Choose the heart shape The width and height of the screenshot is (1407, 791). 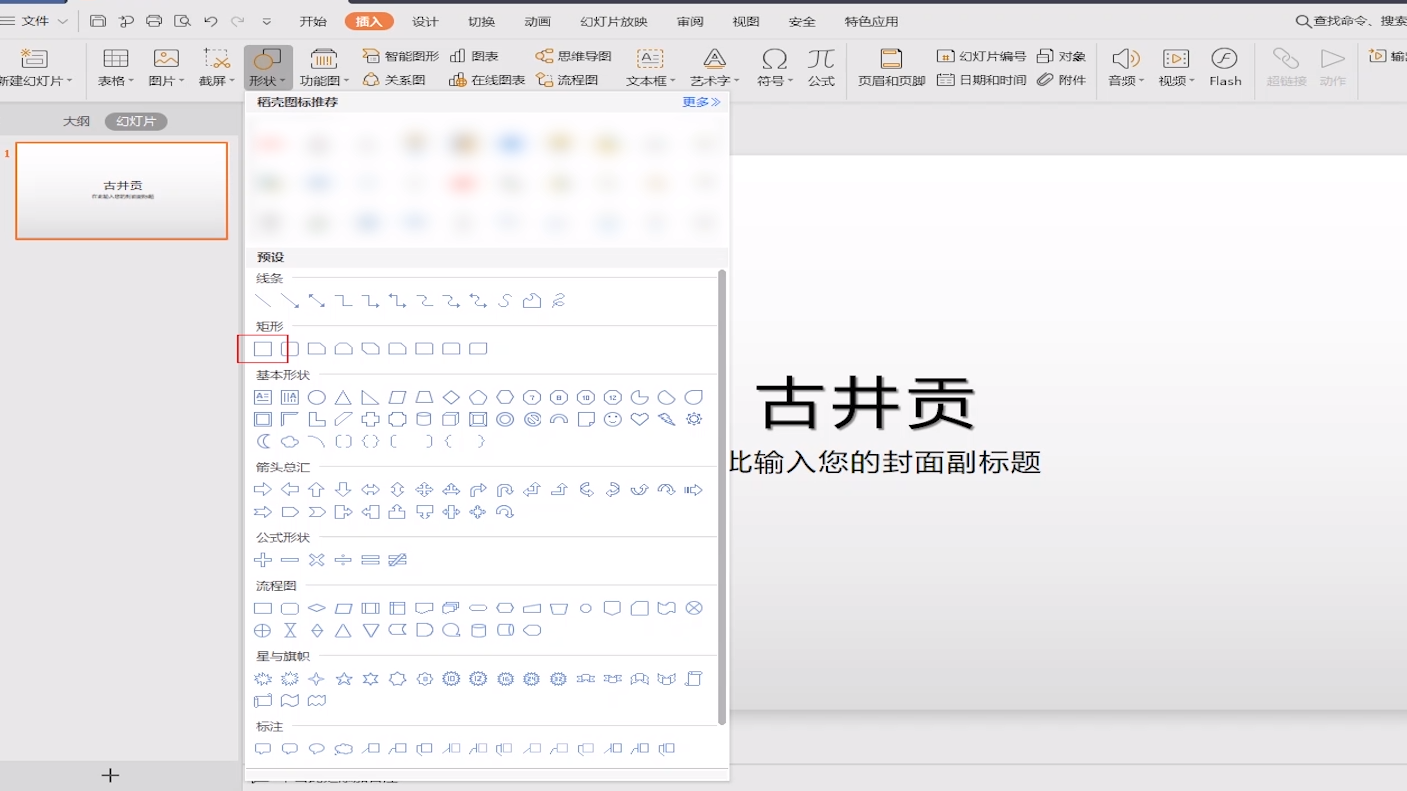click(x=640, y=419)
